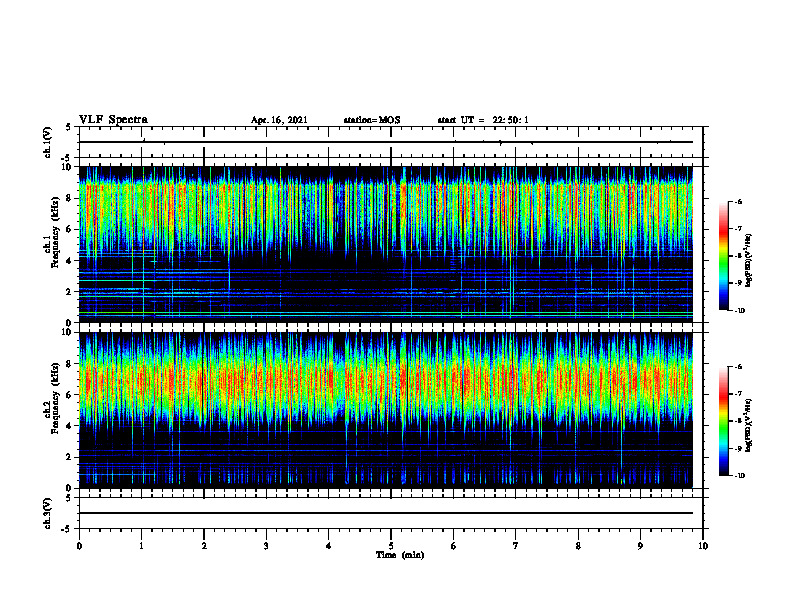Screen dimensions: 792x612
Task: Click time tick label "7" on bottom axis
Action: 516,546
